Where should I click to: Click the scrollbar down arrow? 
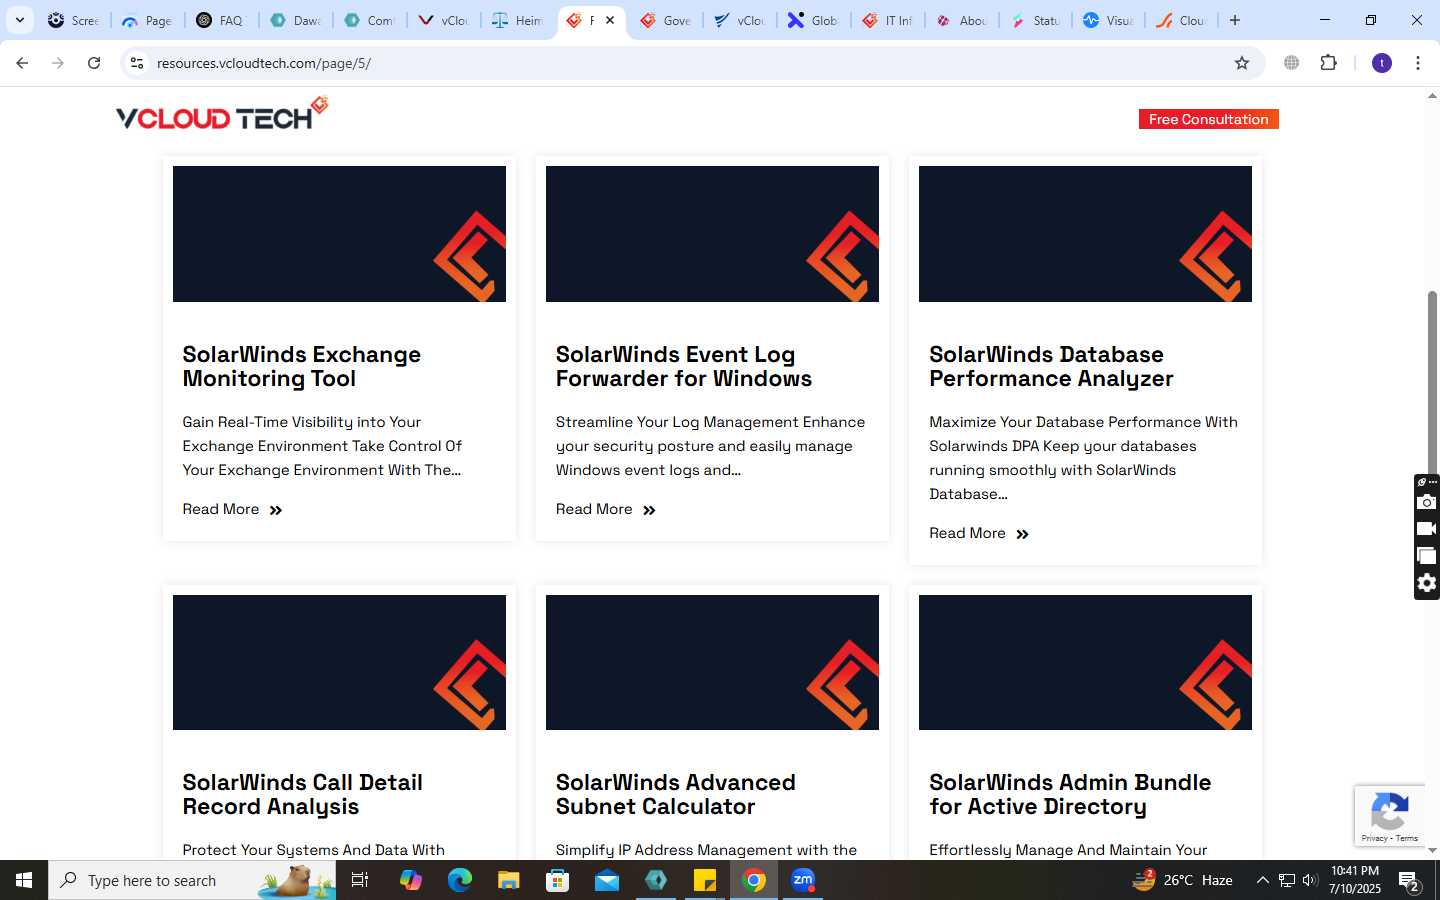click(1432, 851)
